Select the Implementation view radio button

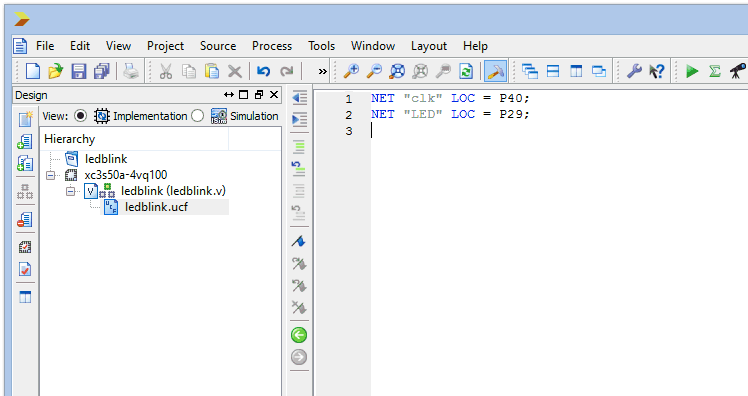(x=80, y=115)
